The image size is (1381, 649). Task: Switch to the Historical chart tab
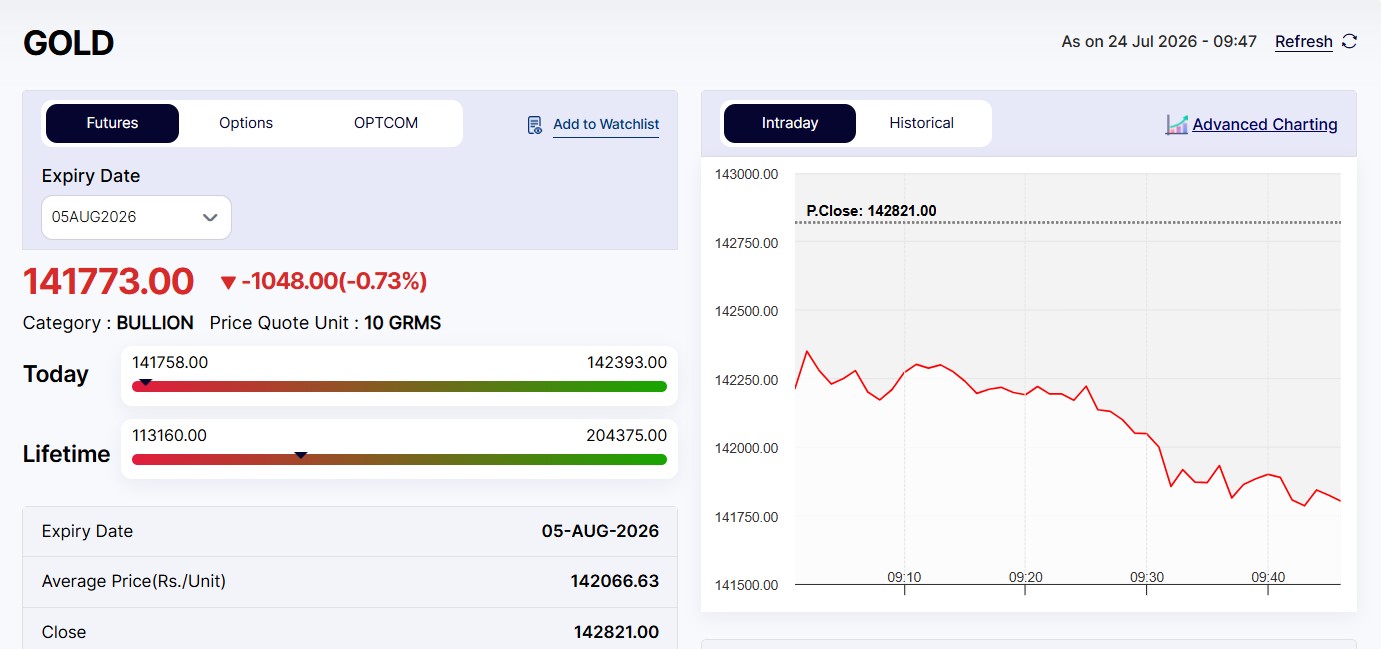922,123
